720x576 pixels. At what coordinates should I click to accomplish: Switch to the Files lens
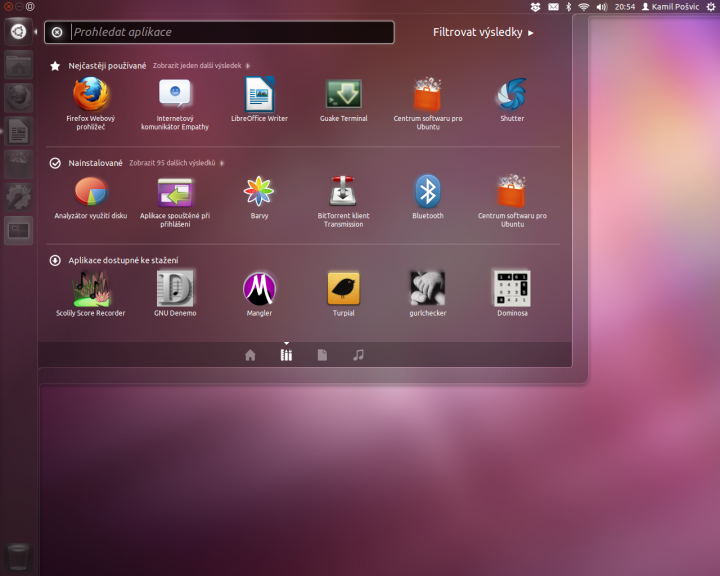point(322,355)
